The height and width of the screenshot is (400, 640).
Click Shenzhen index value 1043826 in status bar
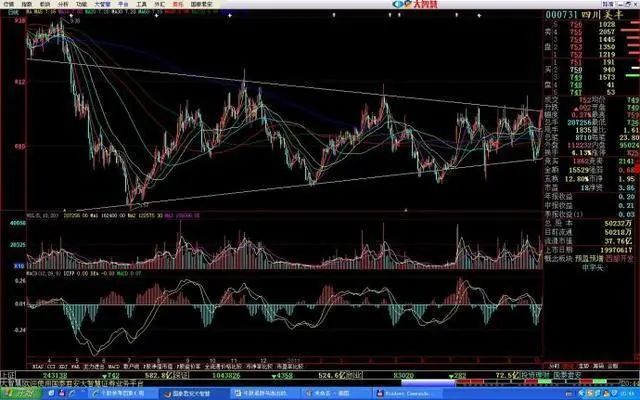[x=226, y=375]
